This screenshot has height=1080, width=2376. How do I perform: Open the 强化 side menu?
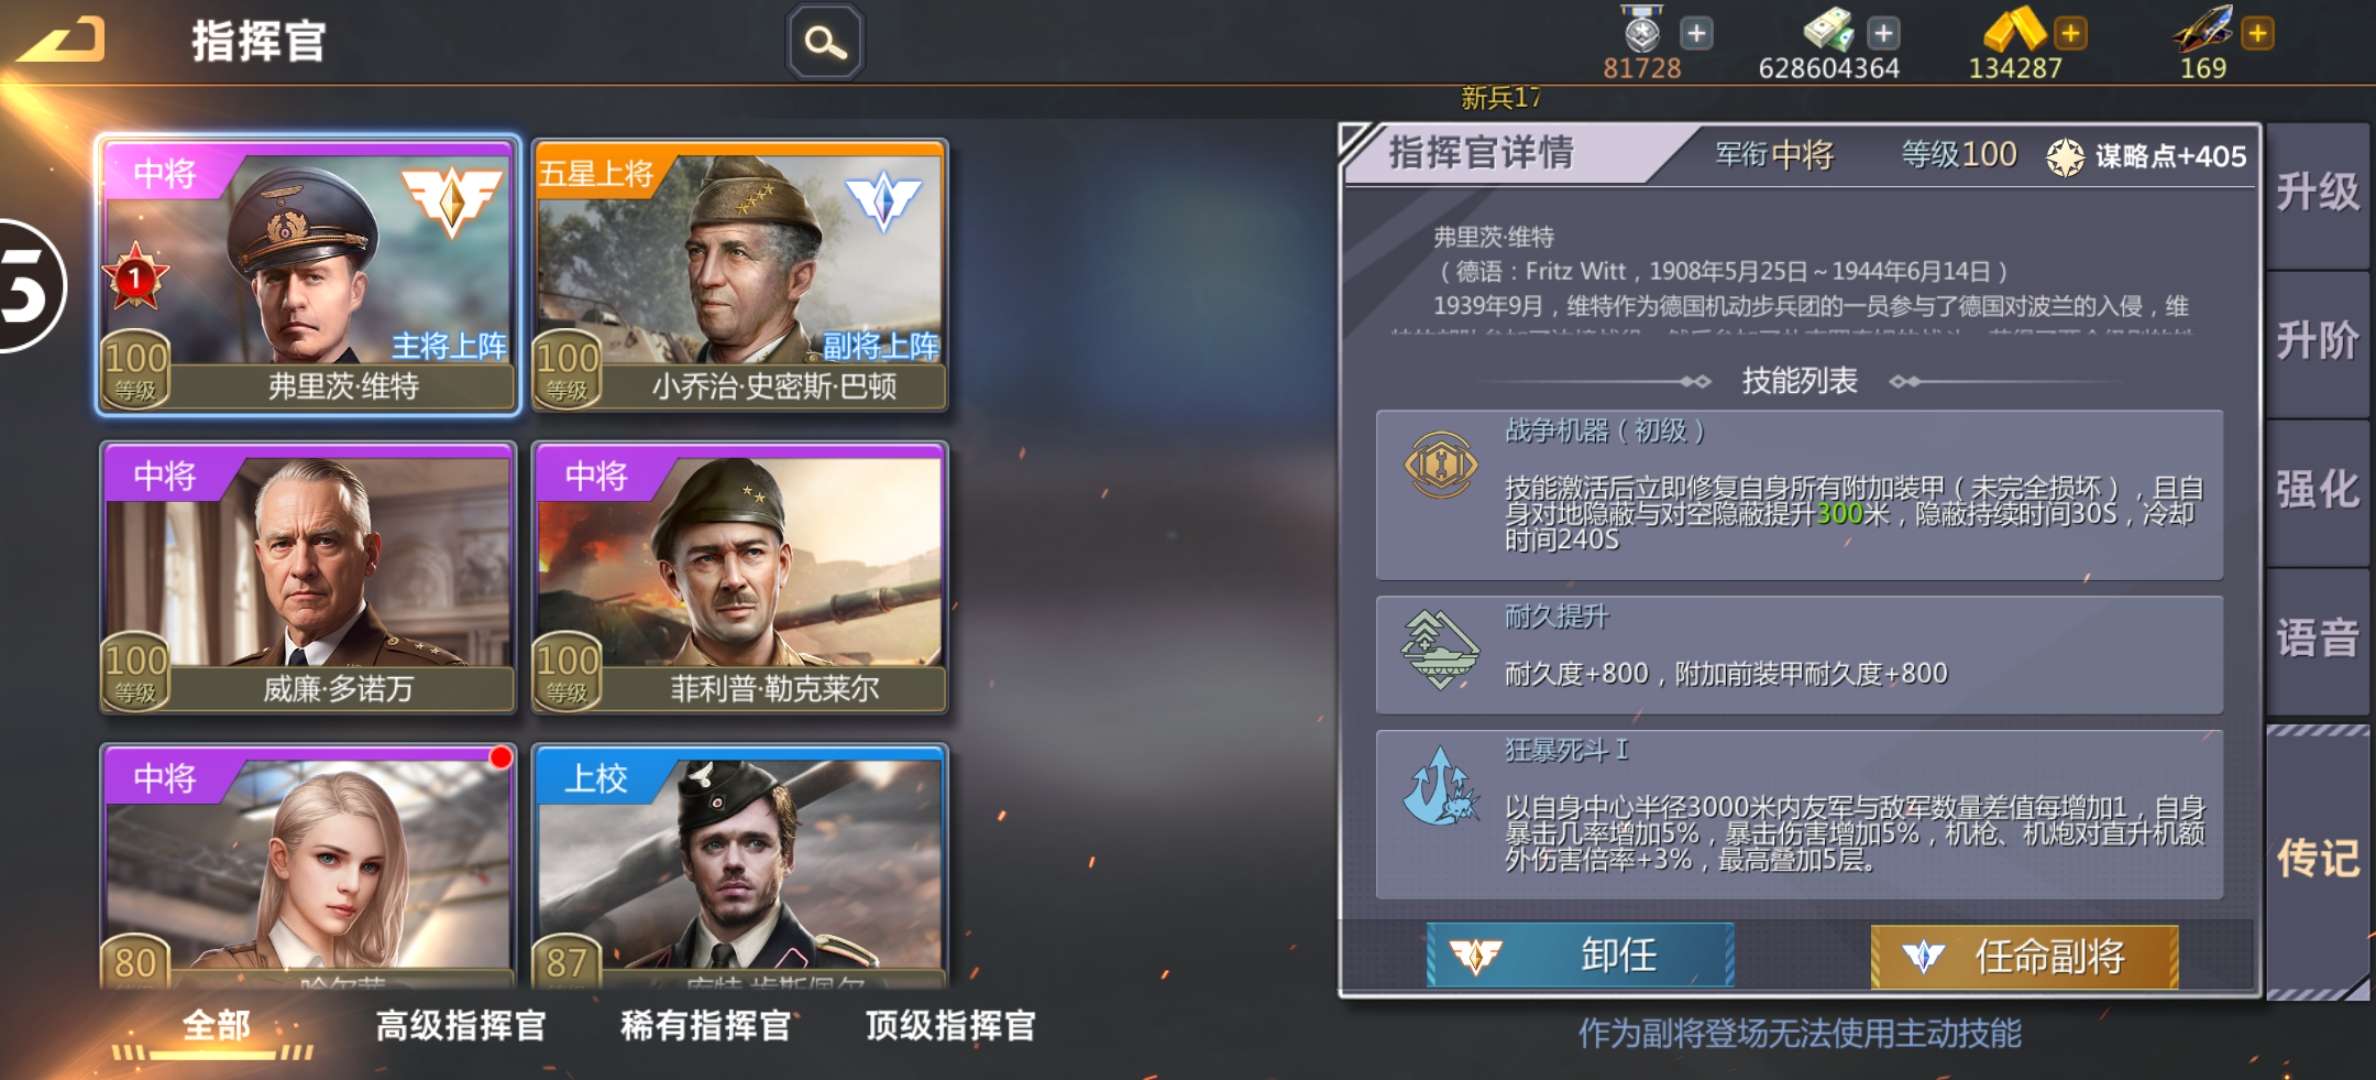click(2318, 492)
